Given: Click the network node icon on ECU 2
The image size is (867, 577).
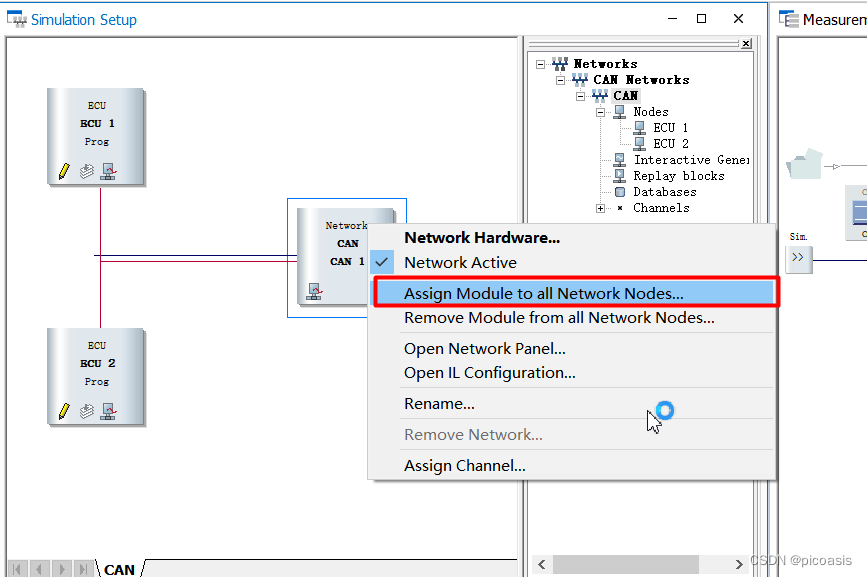Looking at the screenshot, I should tap(108, 411).
